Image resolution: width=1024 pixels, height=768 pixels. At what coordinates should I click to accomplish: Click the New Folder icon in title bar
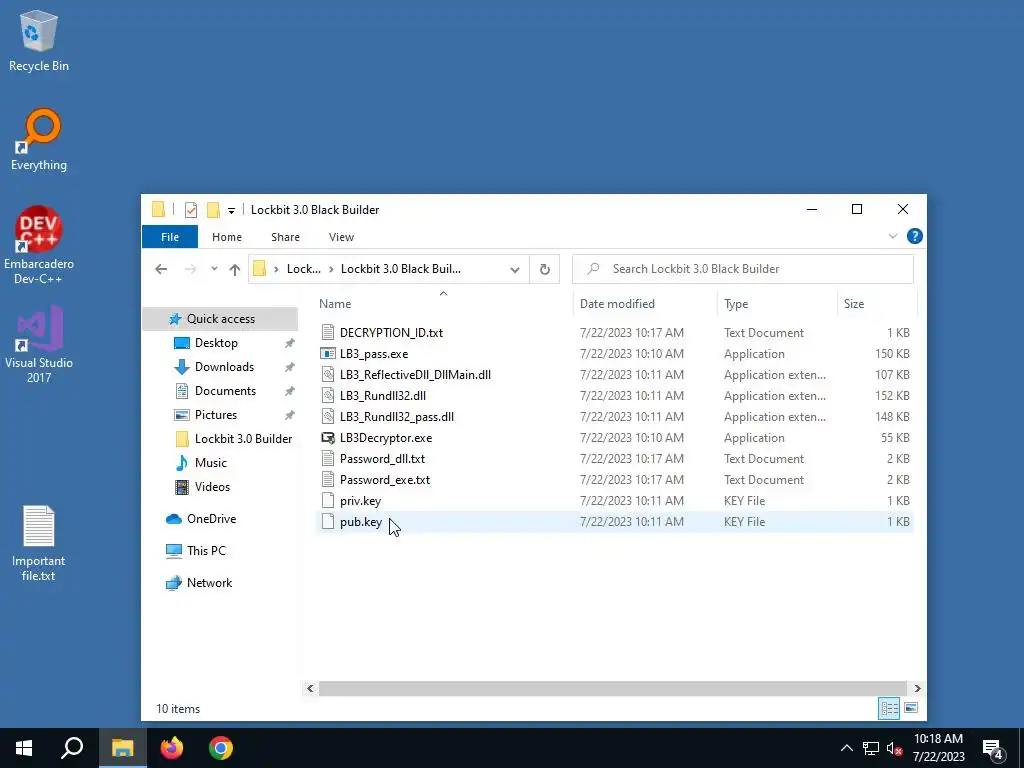click(x=213, y=210)
